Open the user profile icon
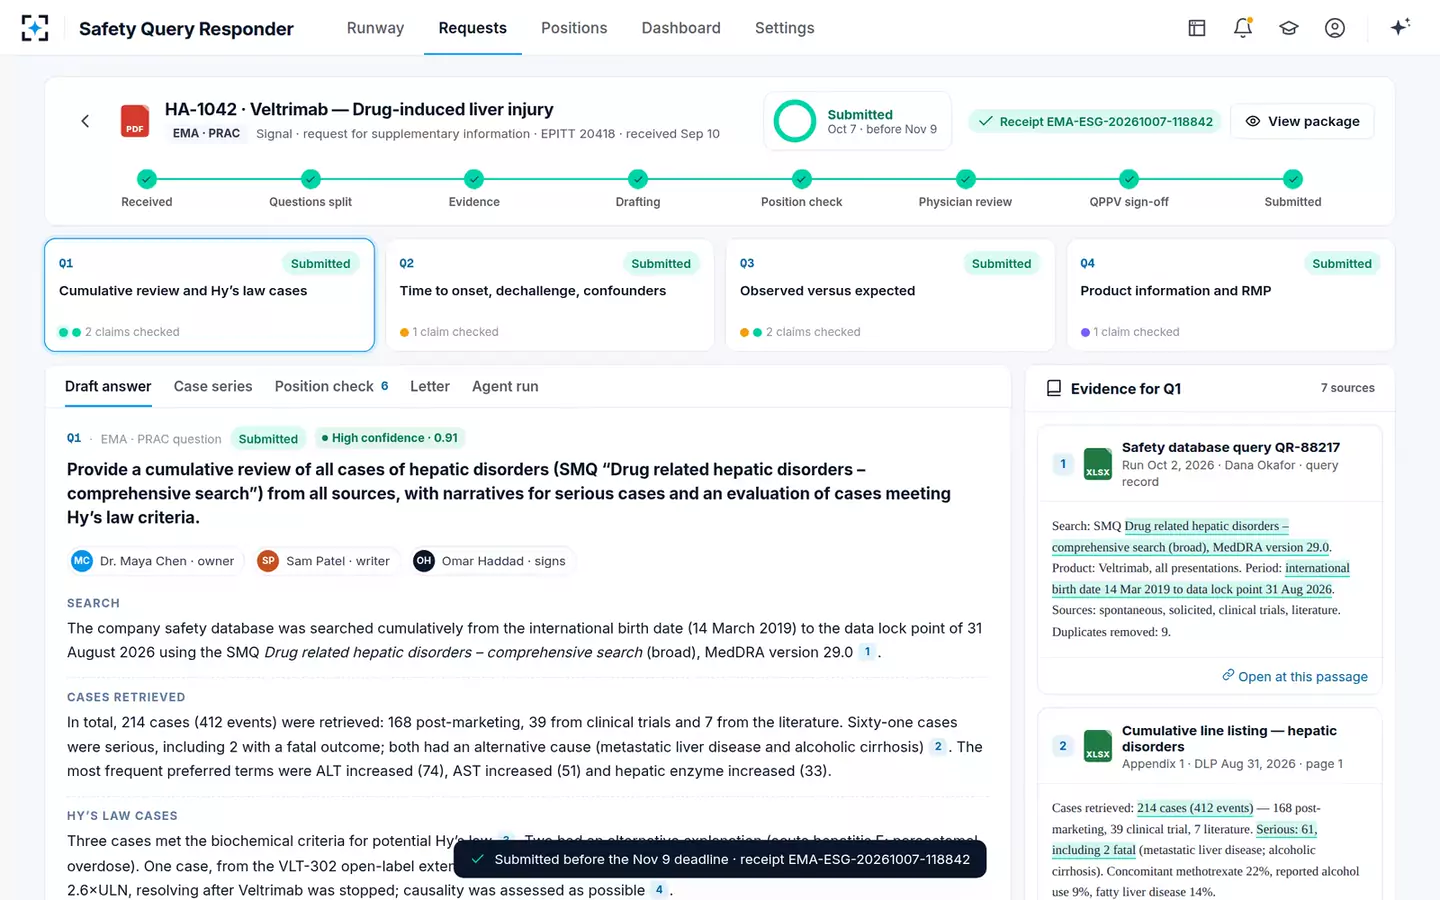This screenshot has height=900, width=1440. click(1335, 28)
